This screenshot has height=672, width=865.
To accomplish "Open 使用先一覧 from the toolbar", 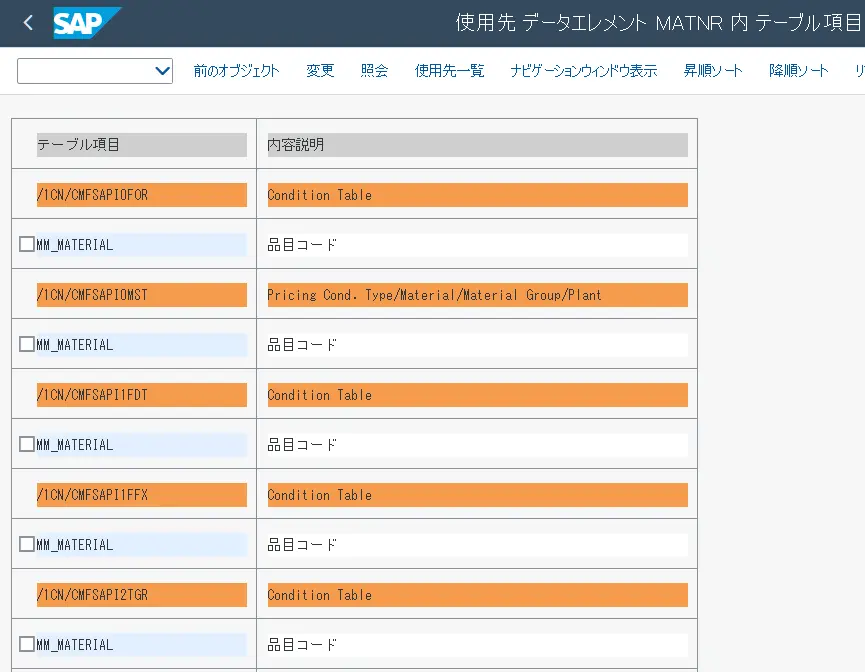I will (x=449, y=71).
